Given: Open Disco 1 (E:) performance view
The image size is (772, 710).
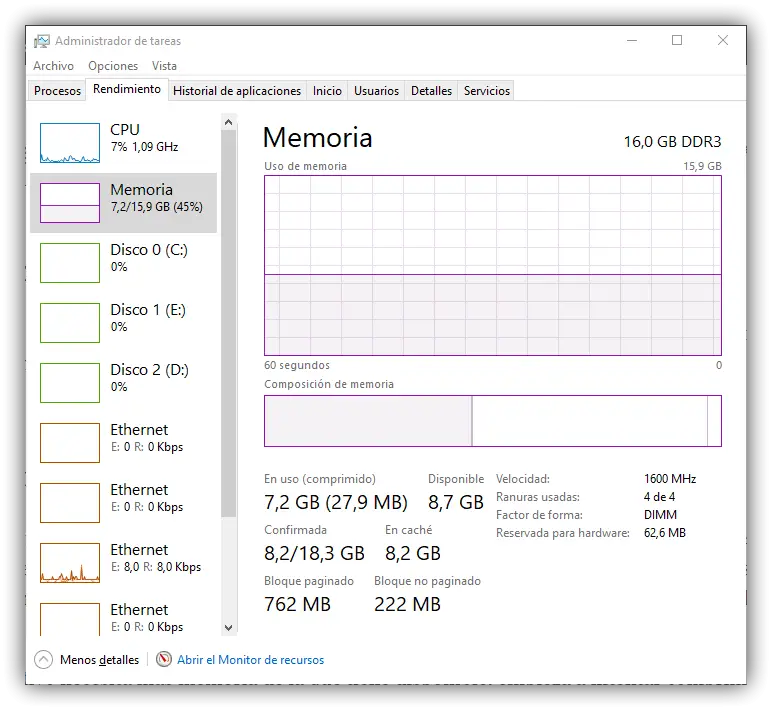Looking at the screenshot, I should point(148,317).
